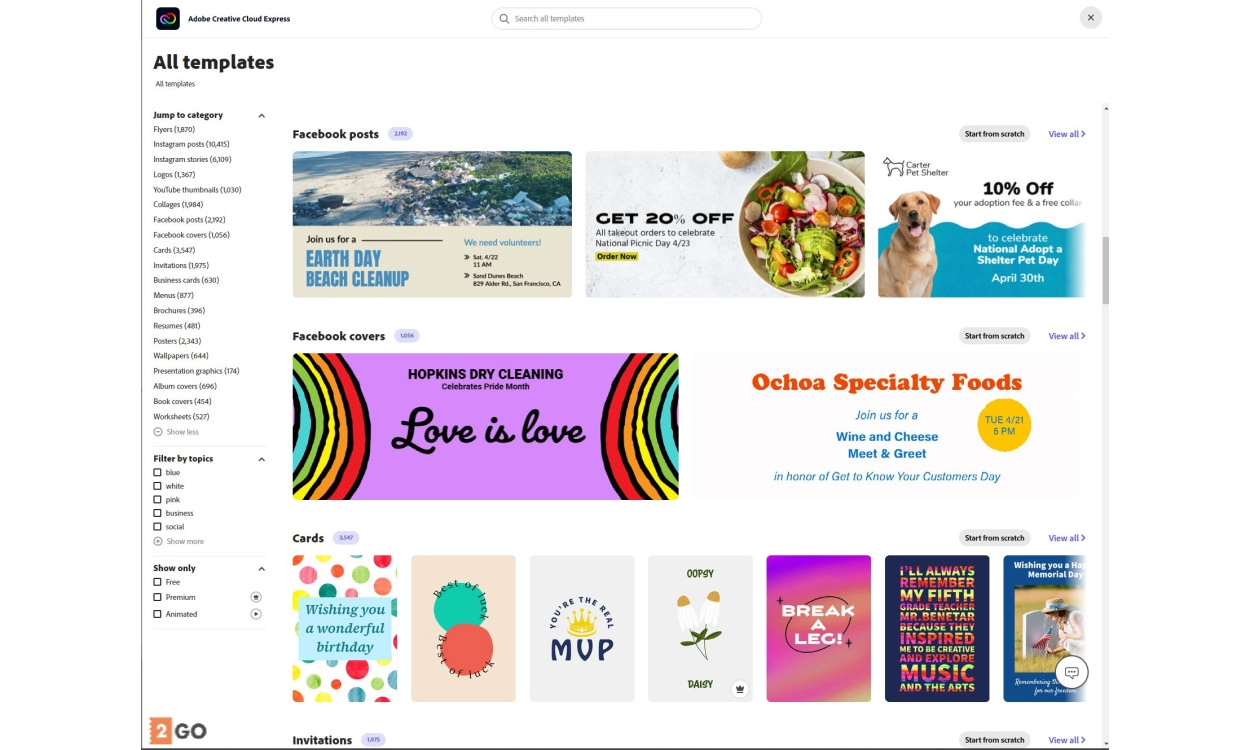Click the search magnifier icon
This screenshot has width=1250, height=750.
pyautogui.click(x=503, y=18)
